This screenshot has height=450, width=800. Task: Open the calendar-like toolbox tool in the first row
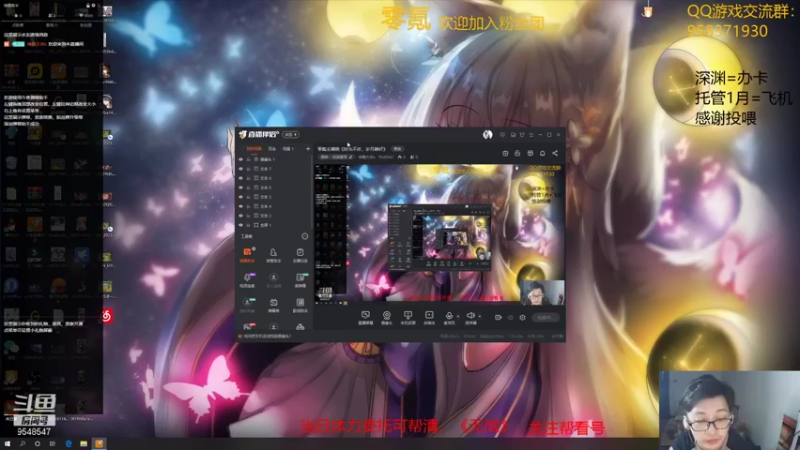[x=300, y=255]
